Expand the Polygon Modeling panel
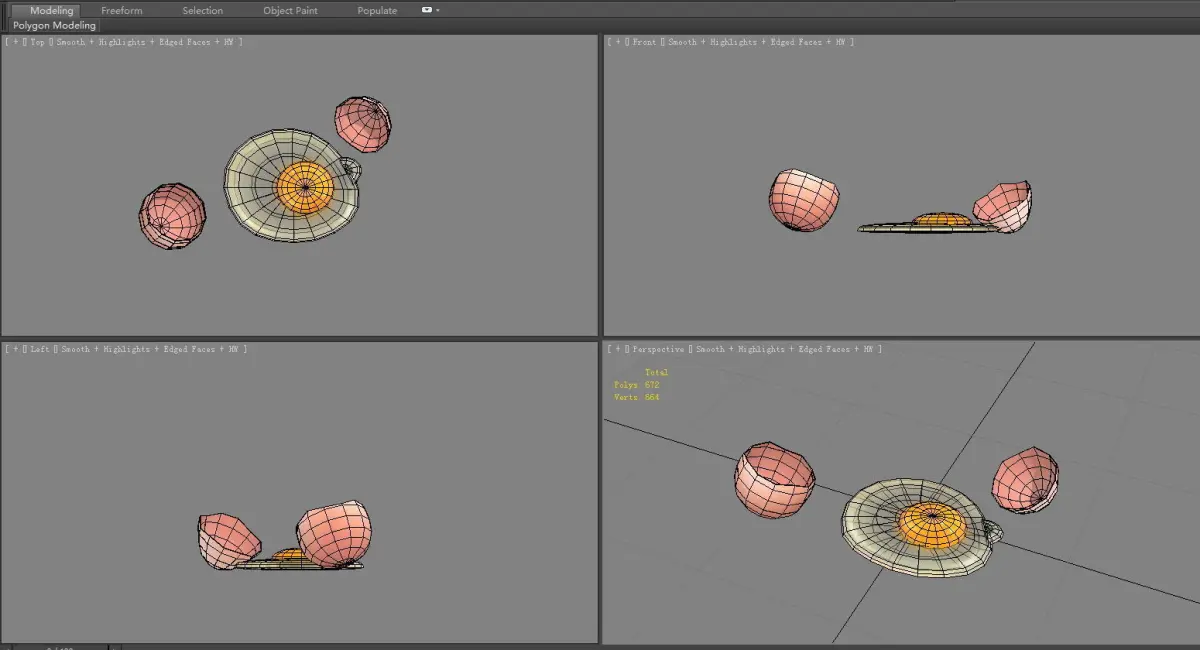This screenshot has width=1200, height=650. pos(55,25)
